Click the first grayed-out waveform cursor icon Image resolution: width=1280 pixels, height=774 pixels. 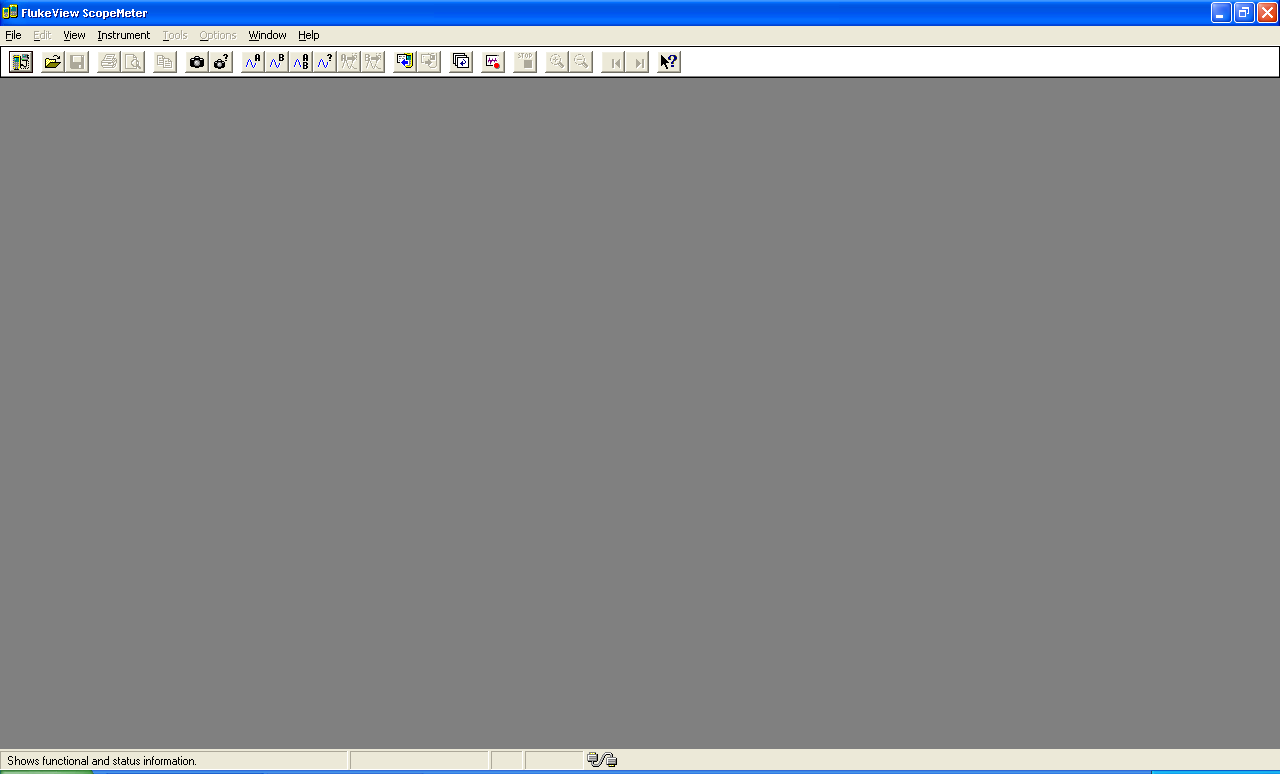[x=349, y=62]
